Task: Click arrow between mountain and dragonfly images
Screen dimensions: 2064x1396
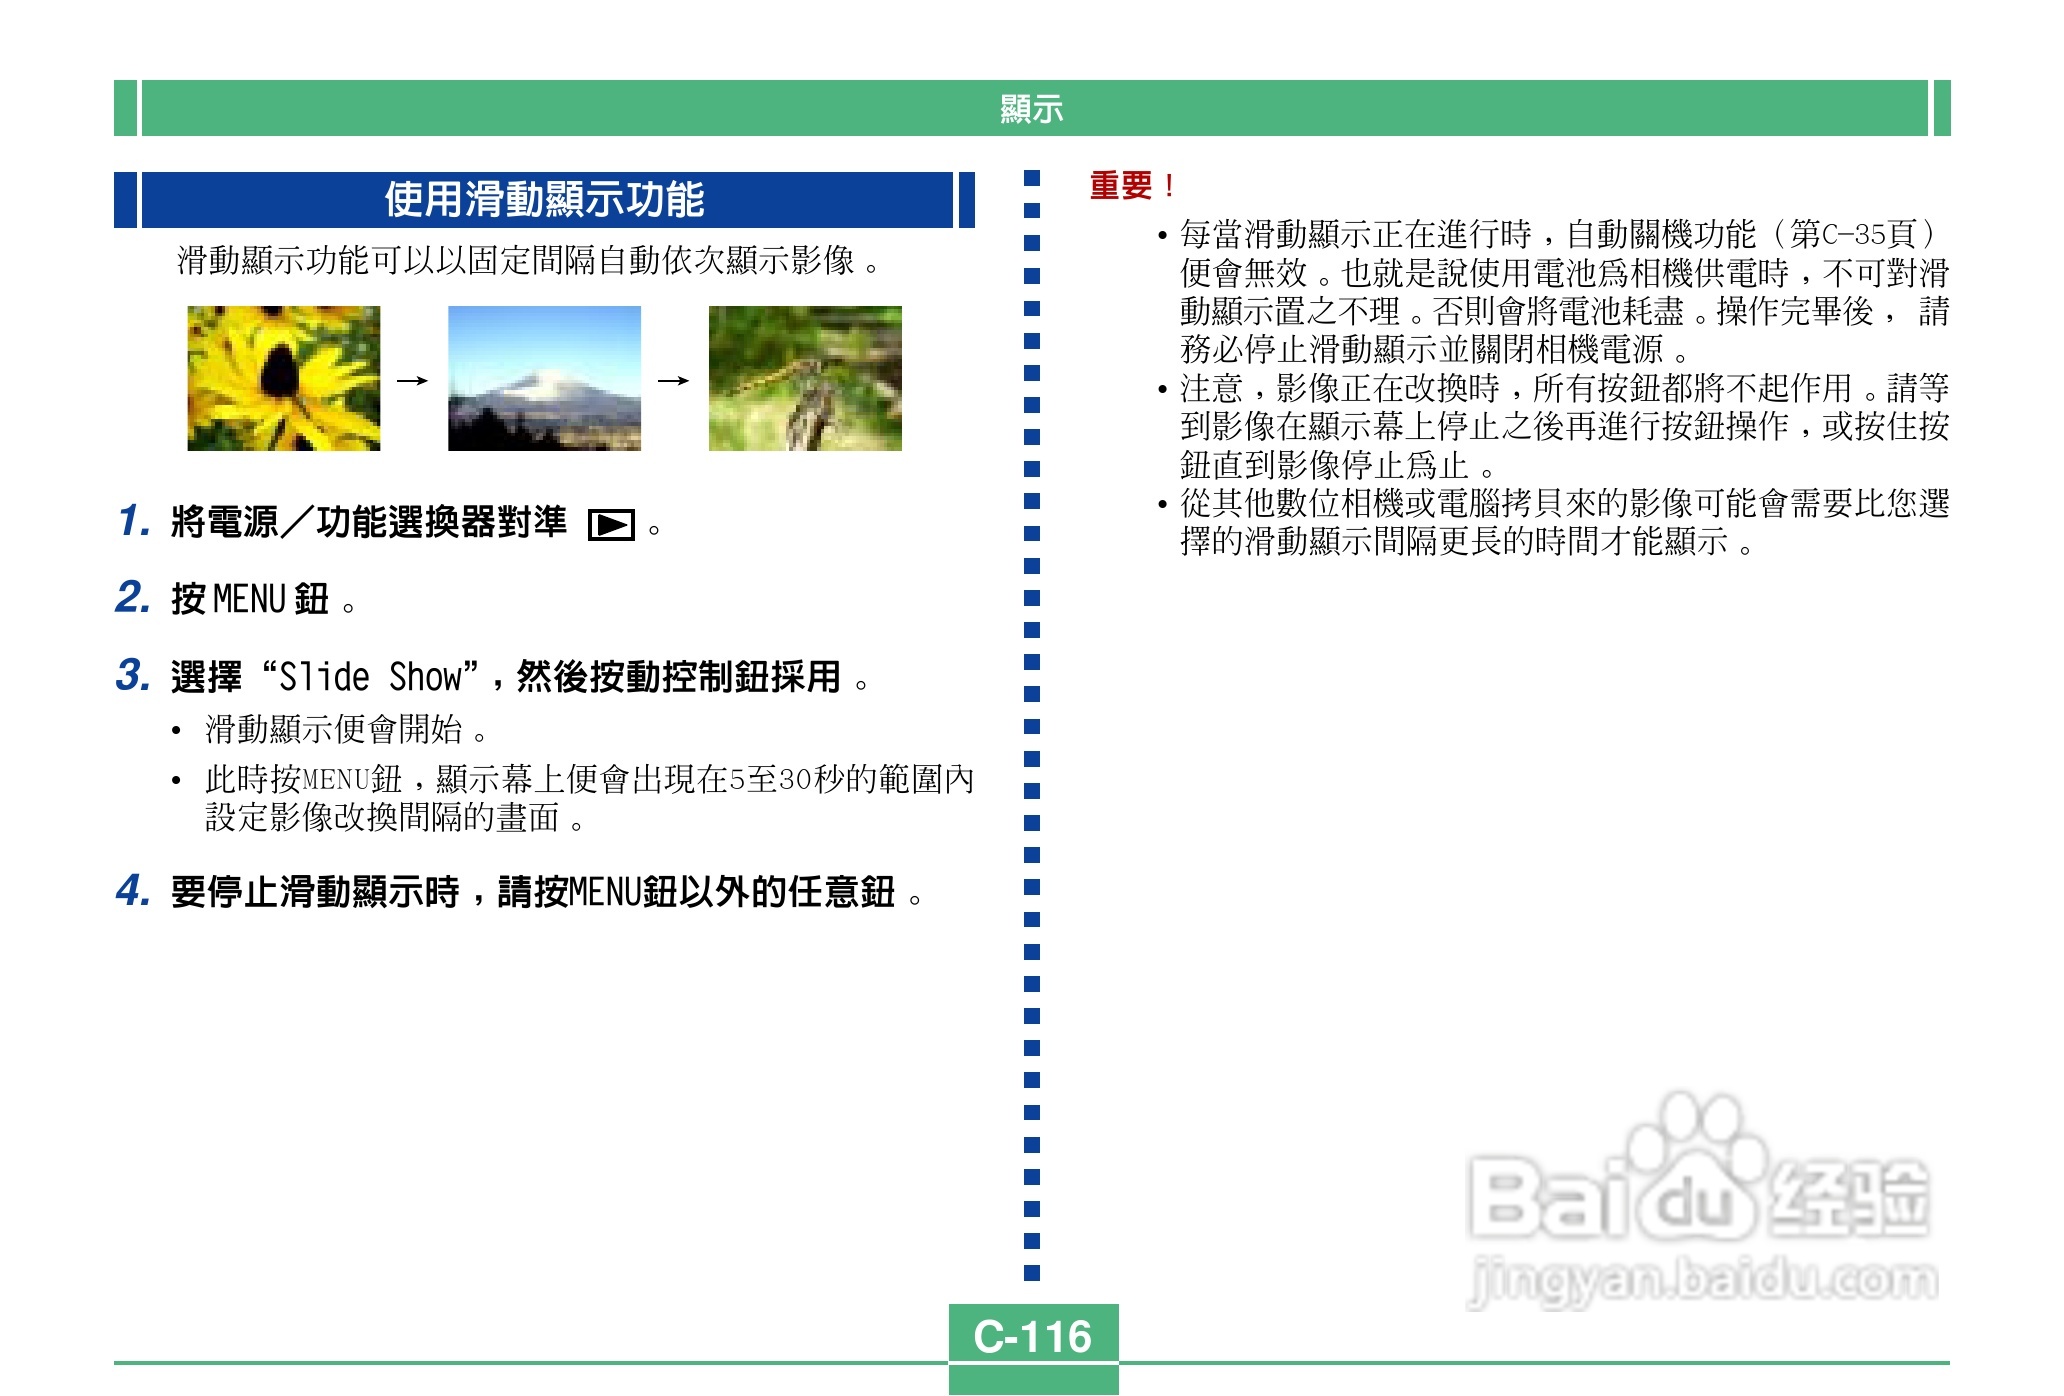Action: tap(673, 381)
